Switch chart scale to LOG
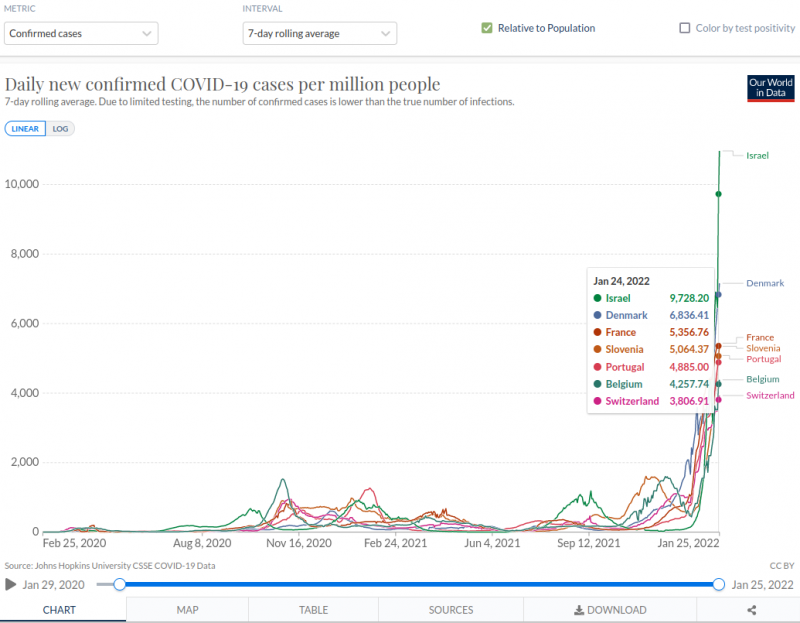Viewport: 800px width, 623px height. pyautogui.click(x=60, y=129)
